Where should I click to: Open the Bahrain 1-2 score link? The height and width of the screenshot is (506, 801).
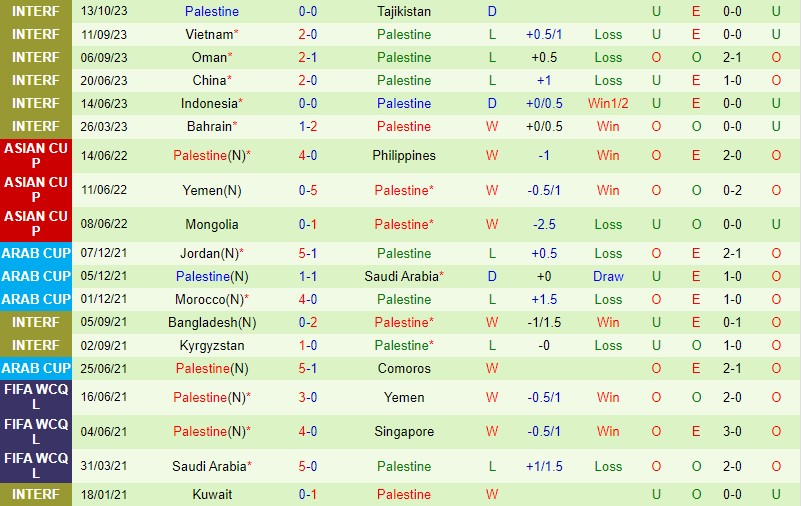click(x=308, y=126)
